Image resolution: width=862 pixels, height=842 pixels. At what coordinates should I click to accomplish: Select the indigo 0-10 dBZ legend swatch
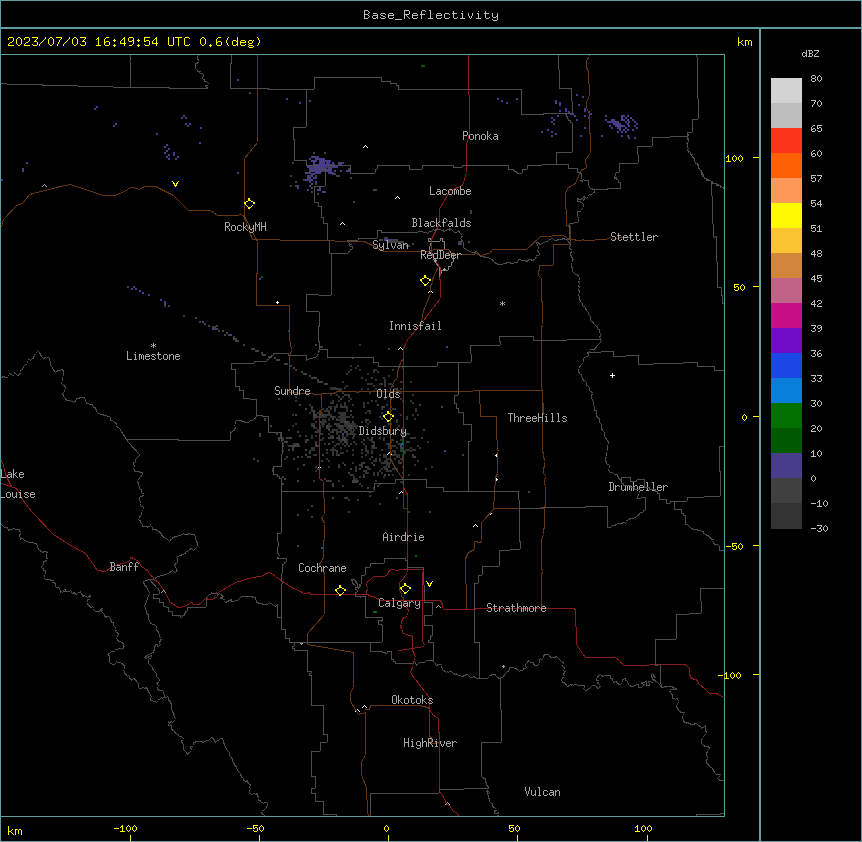click(786, 466)
